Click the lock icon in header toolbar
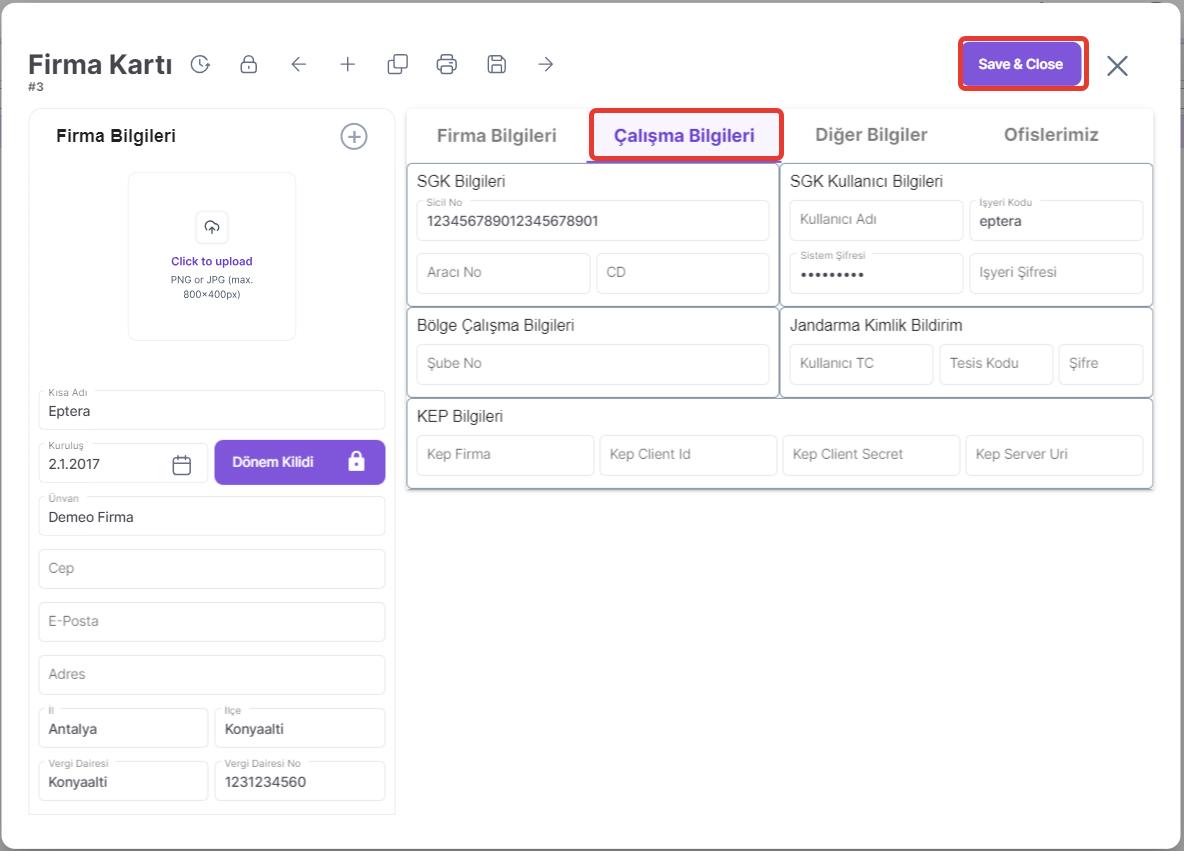 tap(249, 64)
